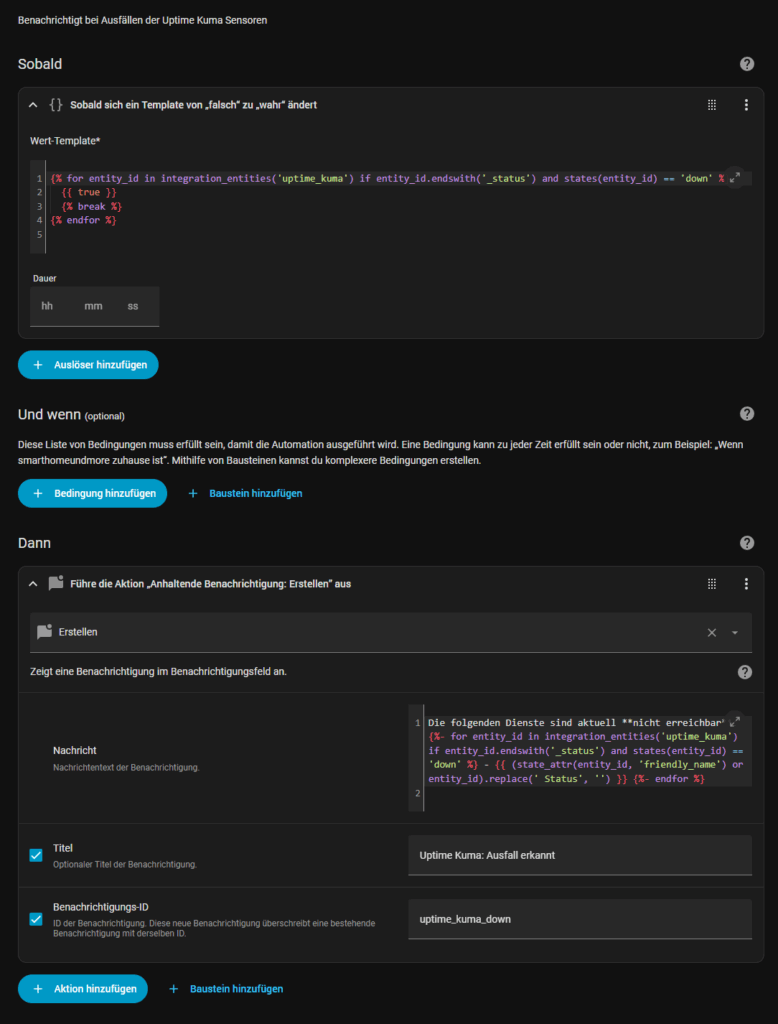Click the '{{ true }}' code line

click(x=89, y=193)
